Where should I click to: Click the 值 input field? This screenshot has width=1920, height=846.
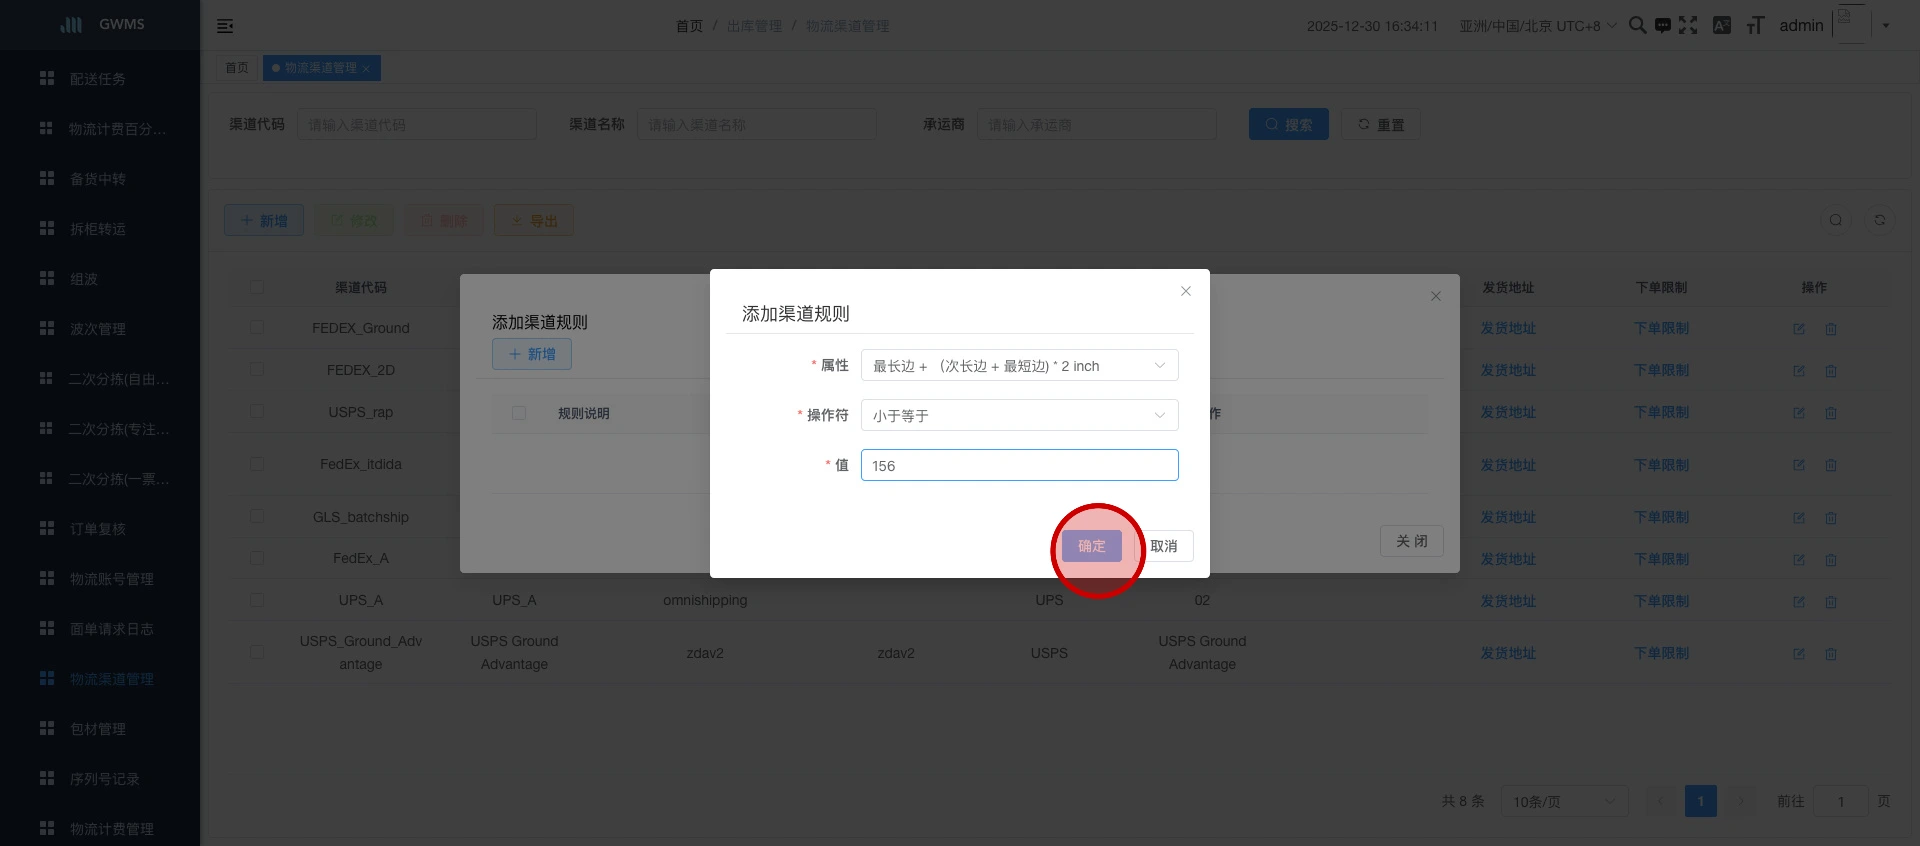(x=1019, y=465)
